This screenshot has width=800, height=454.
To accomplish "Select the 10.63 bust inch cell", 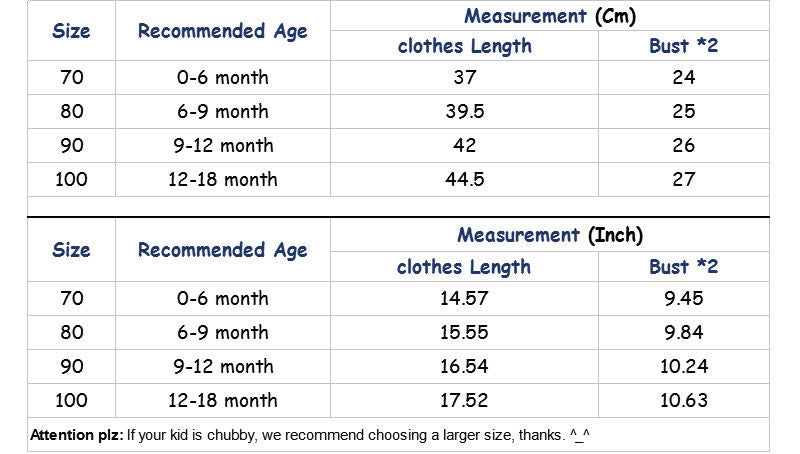I will (684, 400).
